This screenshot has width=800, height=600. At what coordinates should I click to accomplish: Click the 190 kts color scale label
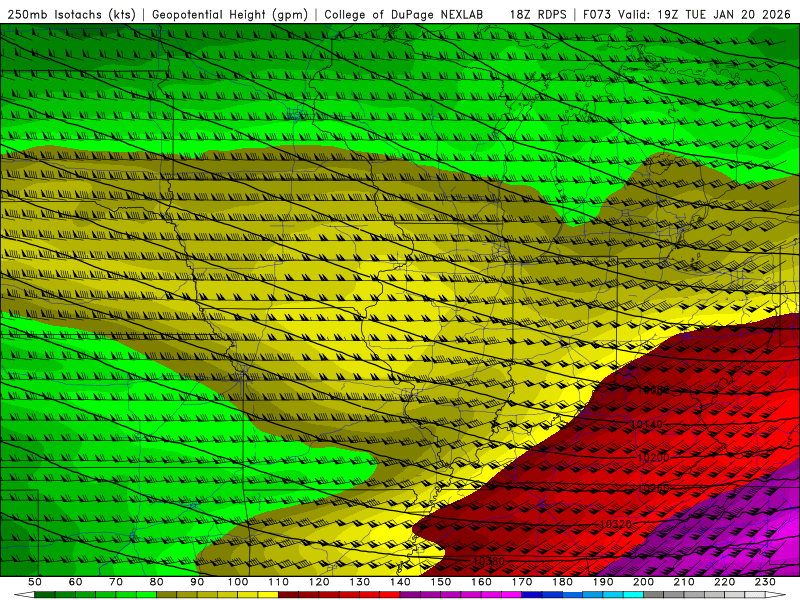pos(603,582)
